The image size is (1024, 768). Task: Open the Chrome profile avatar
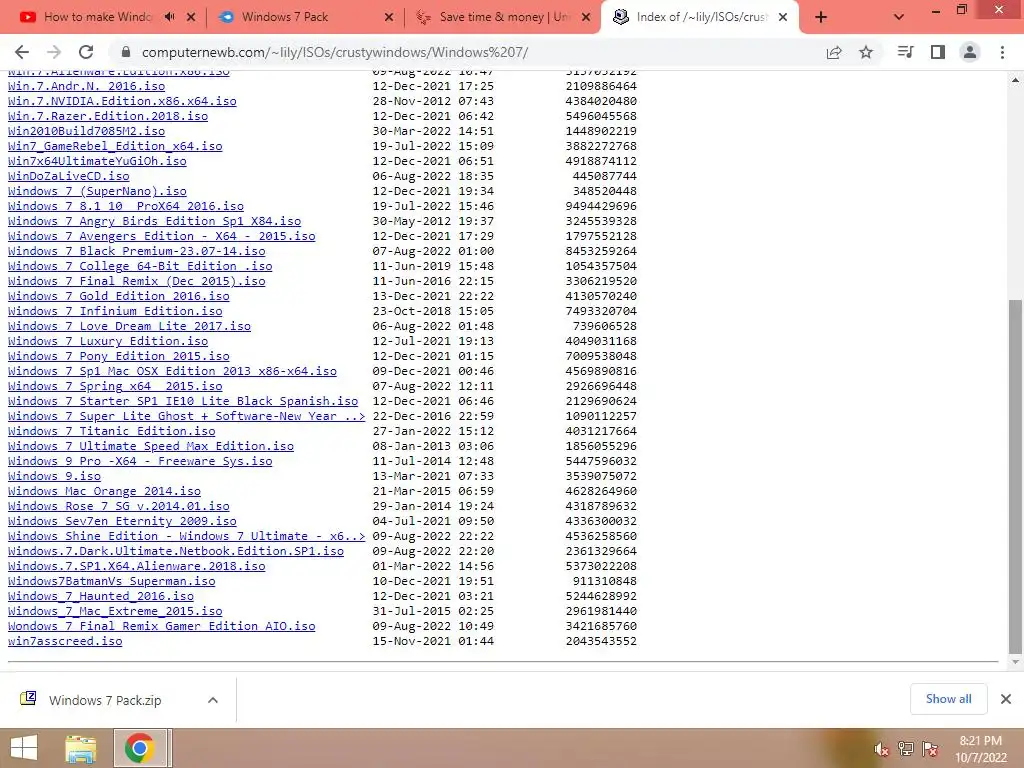pos(970,52)
